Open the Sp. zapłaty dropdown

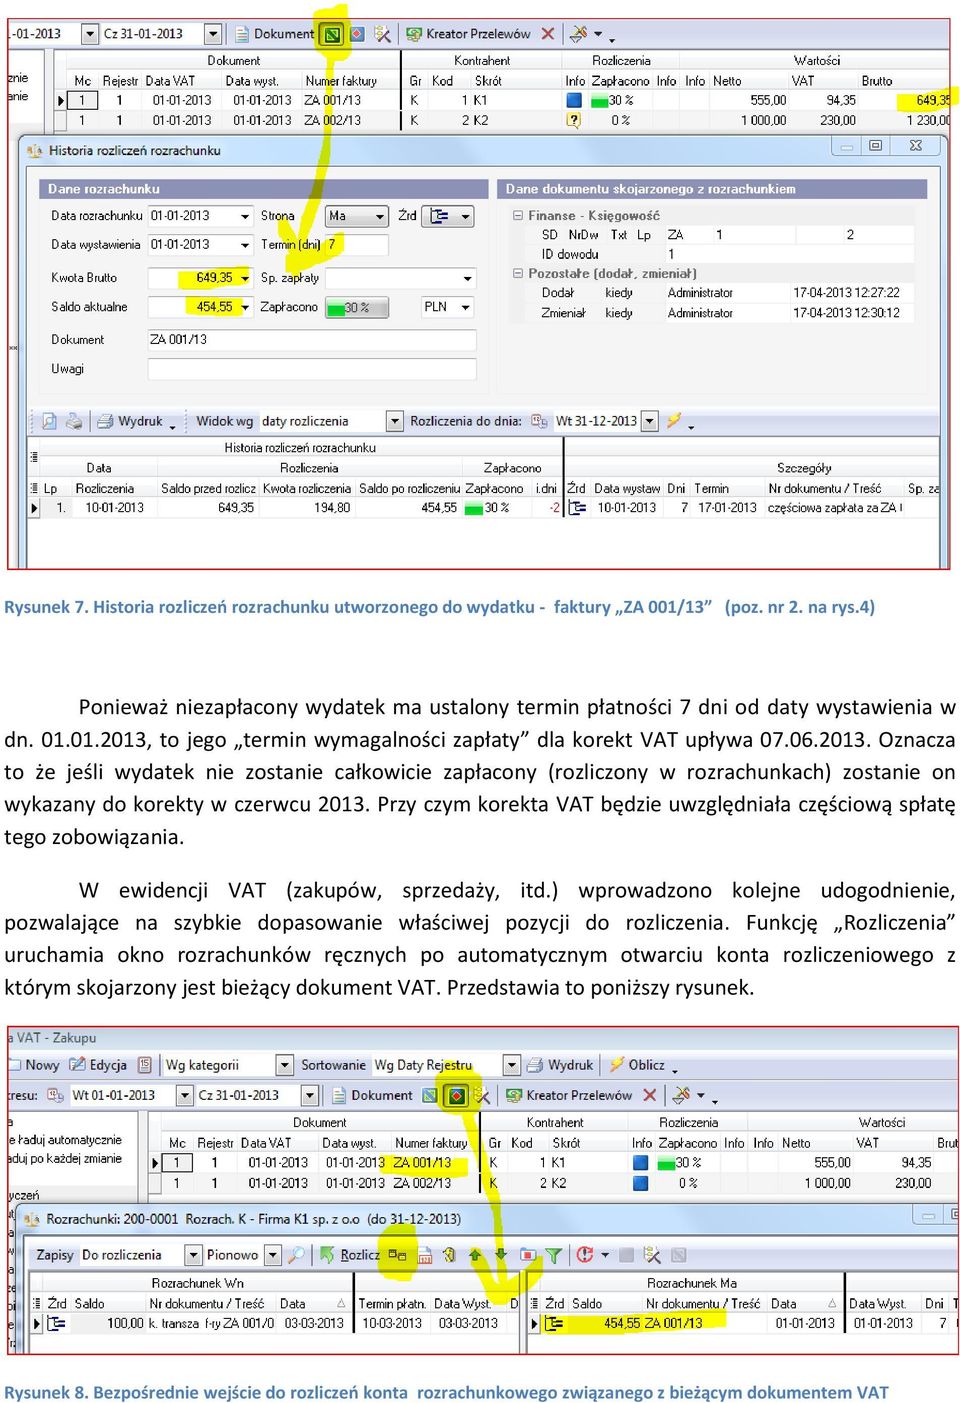[x=467, y=278]
